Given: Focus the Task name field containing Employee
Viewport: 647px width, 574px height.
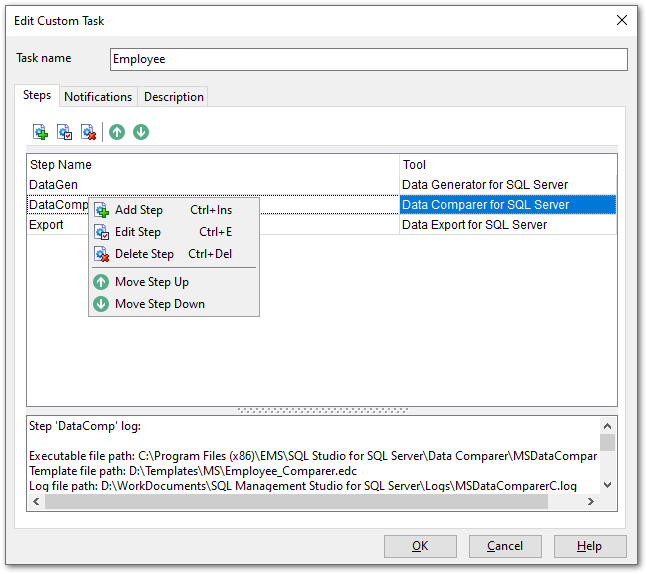Looking at the screenshot, I should (x=369, y=59).
